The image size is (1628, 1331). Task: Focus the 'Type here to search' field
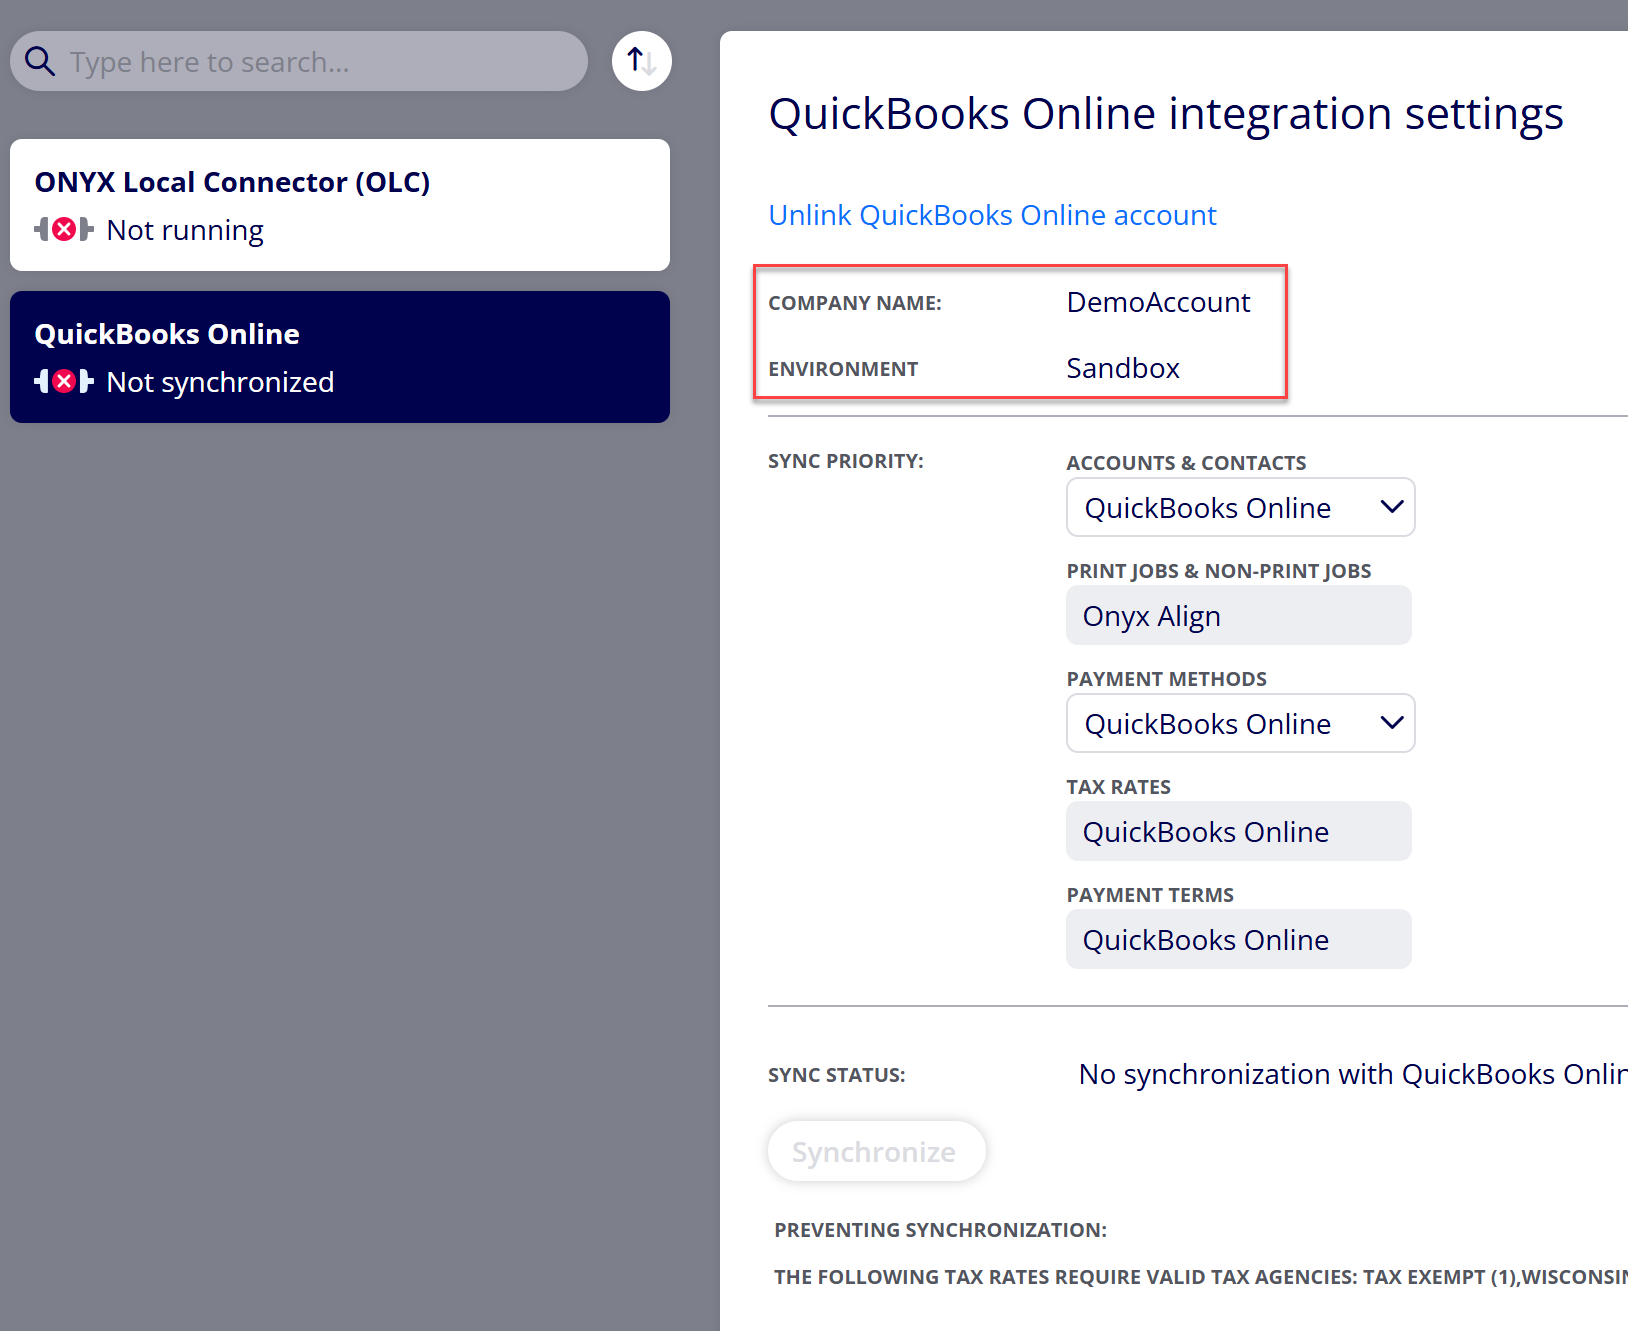[x=299, y=61]
